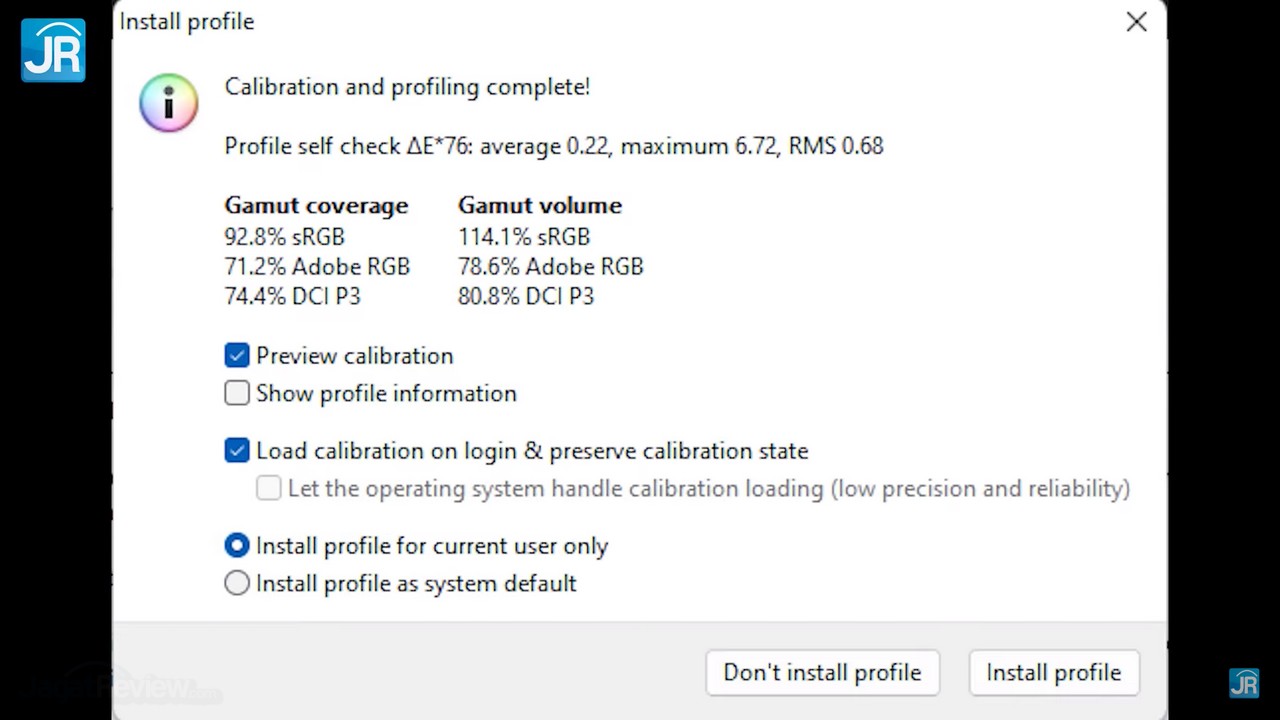Click the Install profile button
1280x720 pixels.
point(1053,673)
